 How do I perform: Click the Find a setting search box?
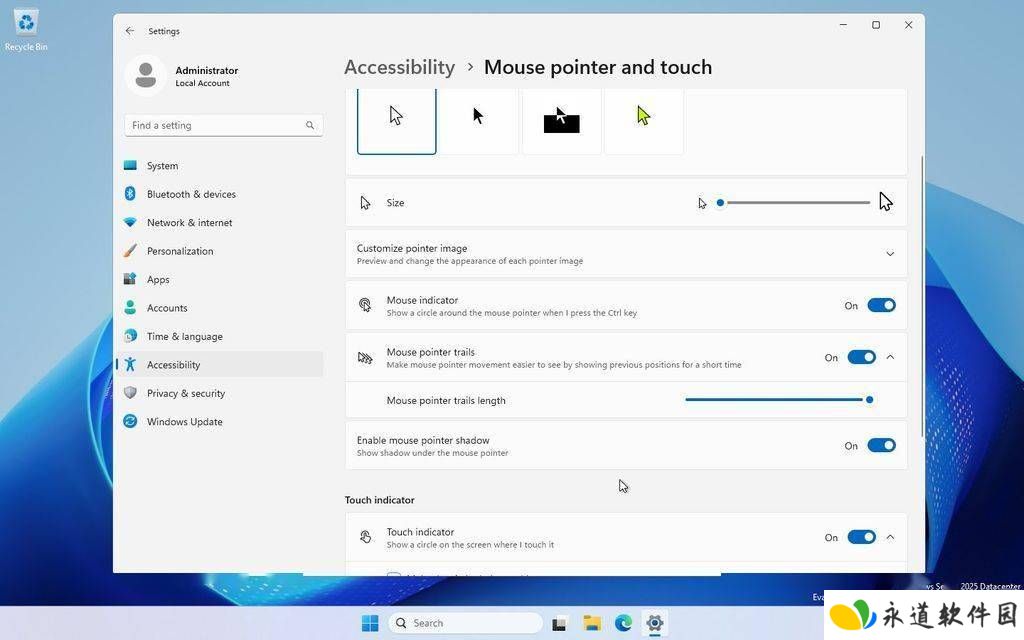223,125
